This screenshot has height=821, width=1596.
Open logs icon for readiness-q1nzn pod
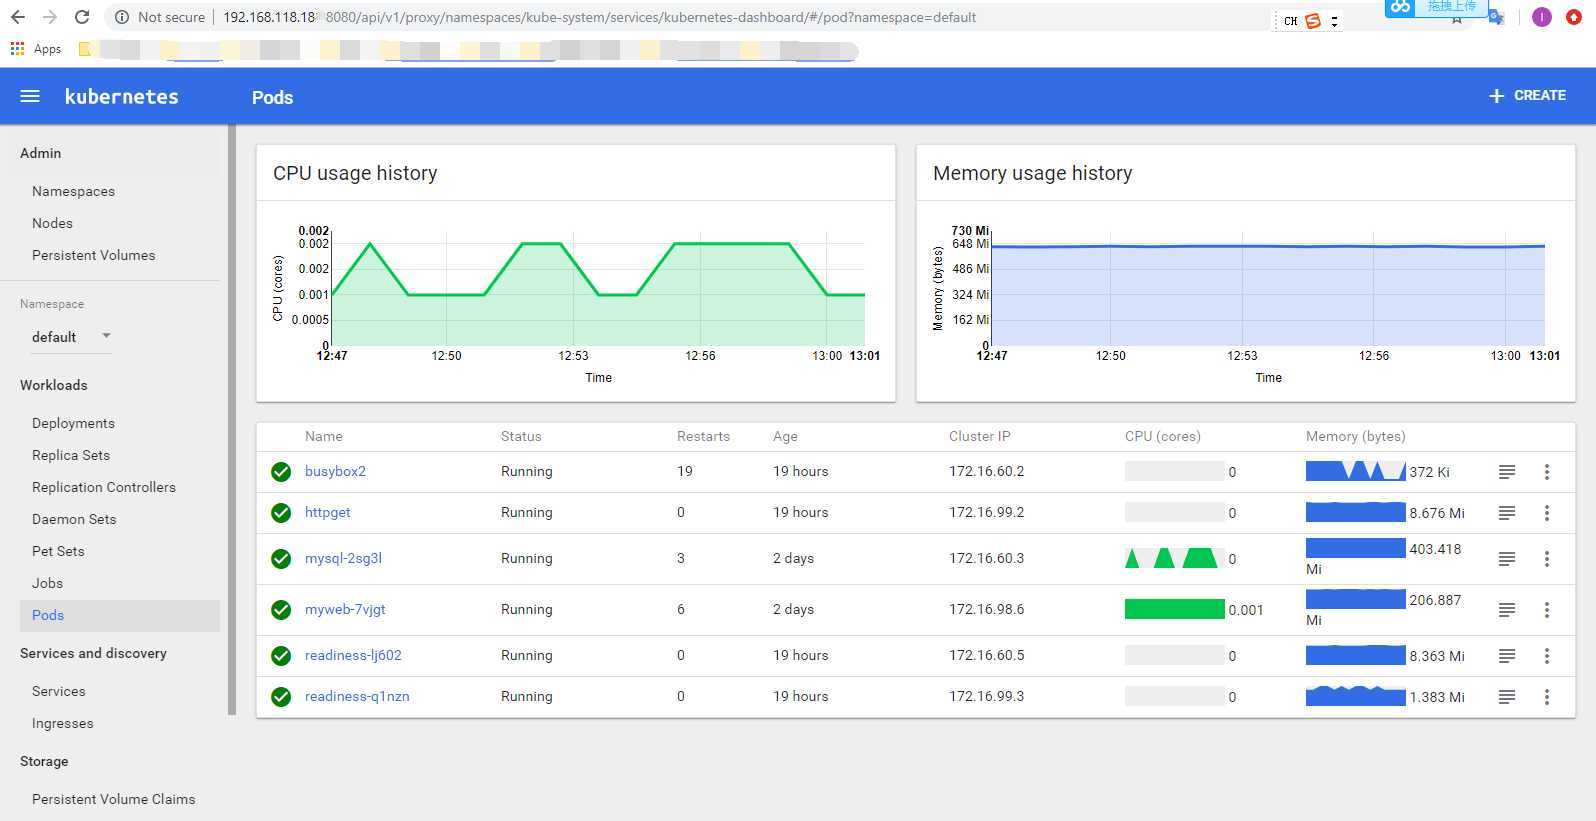point(1507,697)
